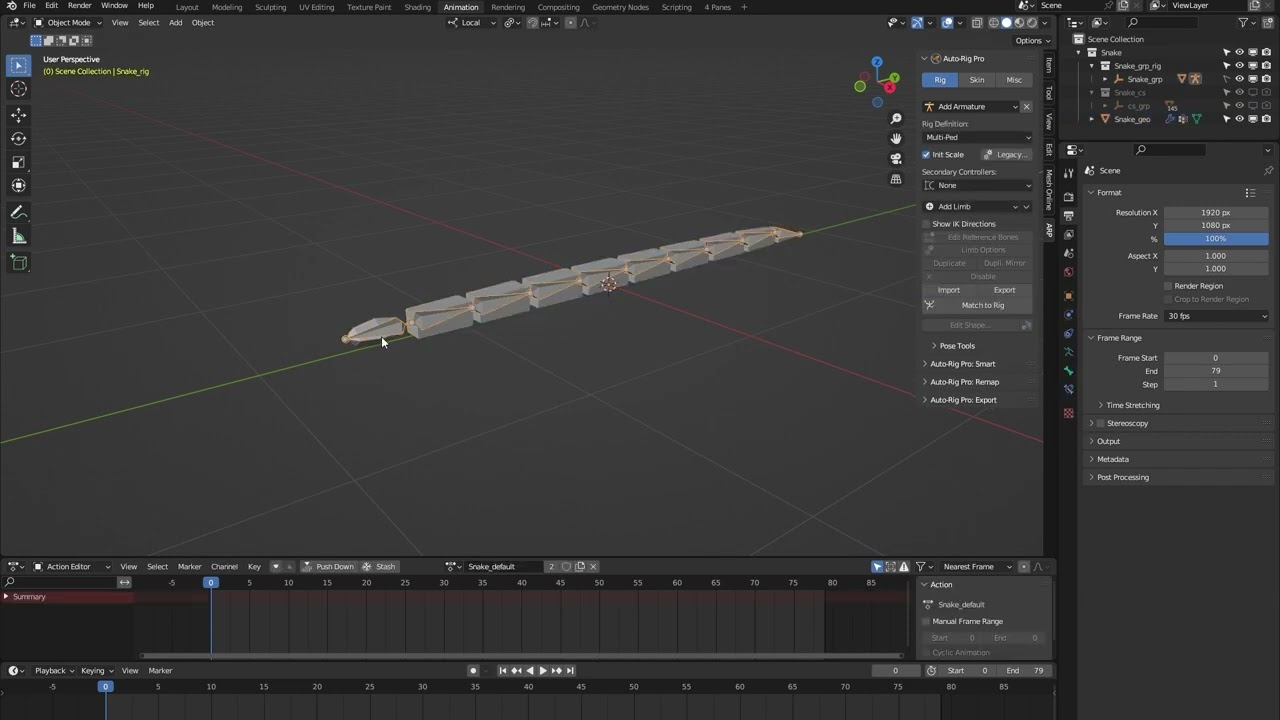Click the Match to Rig button

[x=977, y=305]
